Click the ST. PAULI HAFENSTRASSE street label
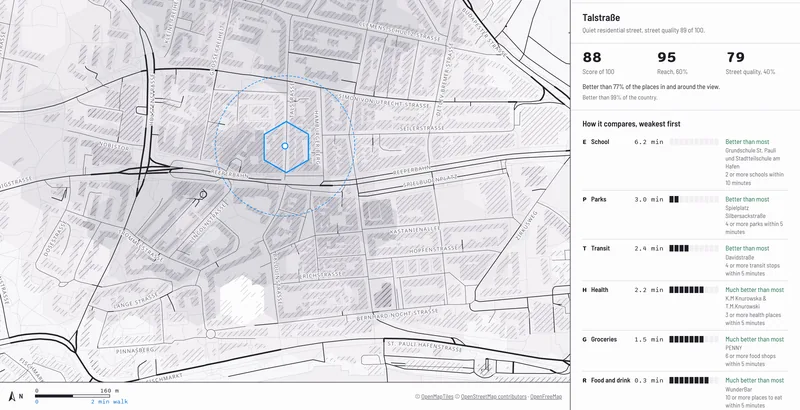Image resolution: width=800 pixels, height=410 pixels. click(x=424, y=346)
